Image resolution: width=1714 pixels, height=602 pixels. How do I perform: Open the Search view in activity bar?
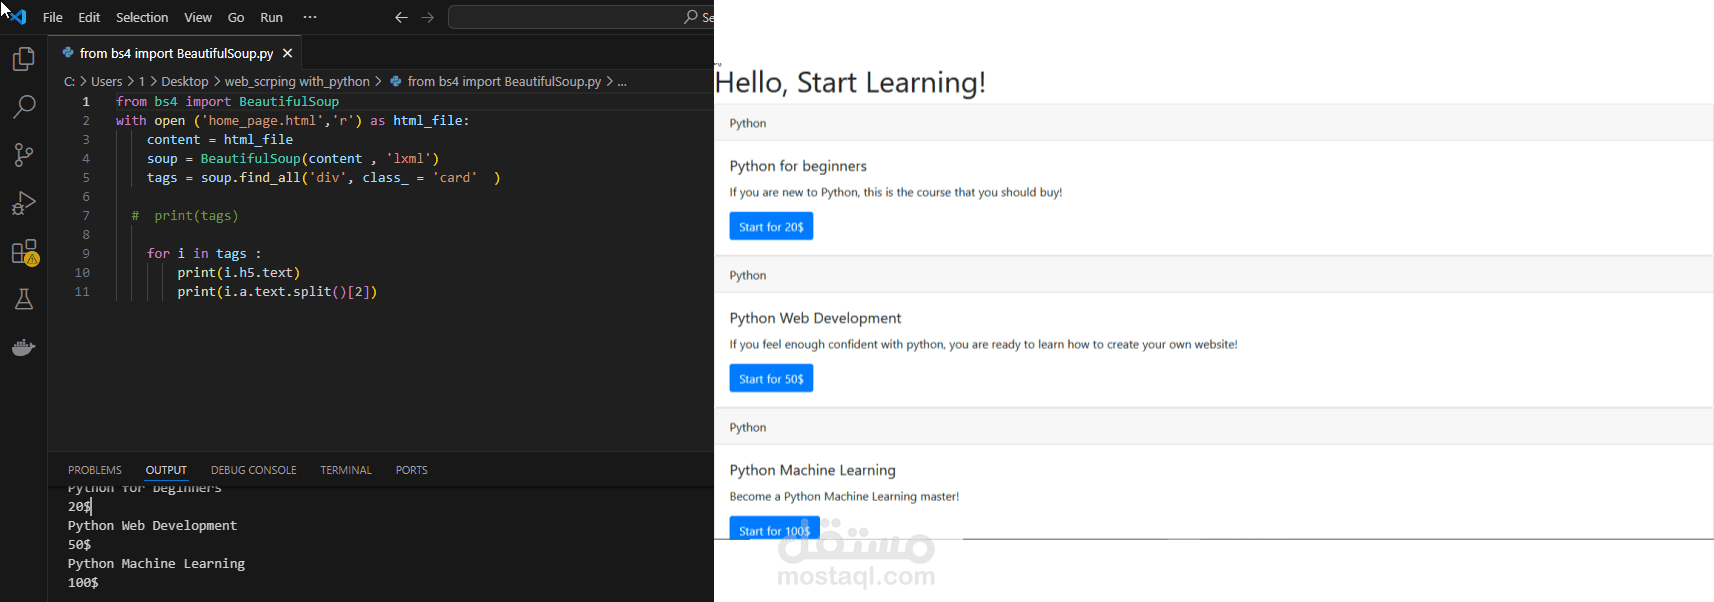[x=24, y=106]
